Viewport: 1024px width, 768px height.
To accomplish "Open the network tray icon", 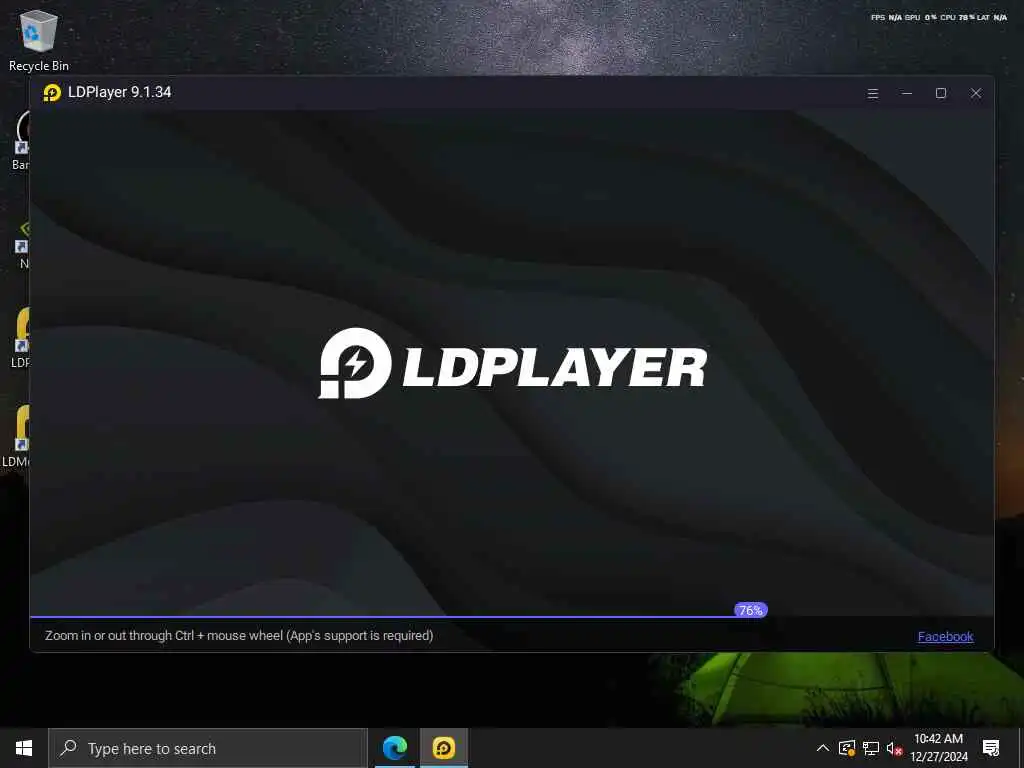I will (x=871, y=748).
